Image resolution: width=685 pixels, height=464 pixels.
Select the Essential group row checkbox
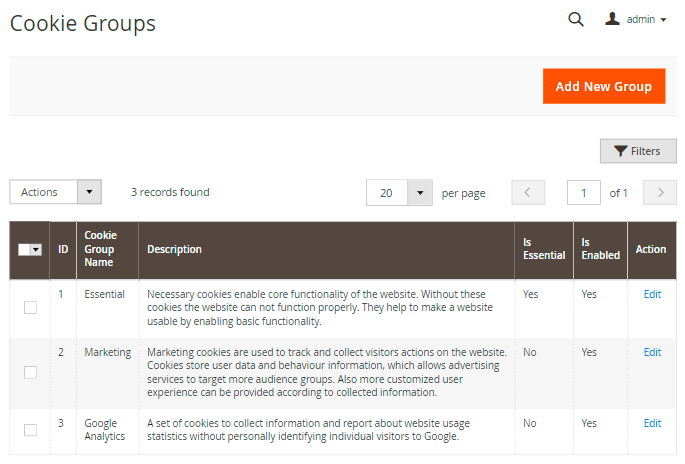coord(30,308)
